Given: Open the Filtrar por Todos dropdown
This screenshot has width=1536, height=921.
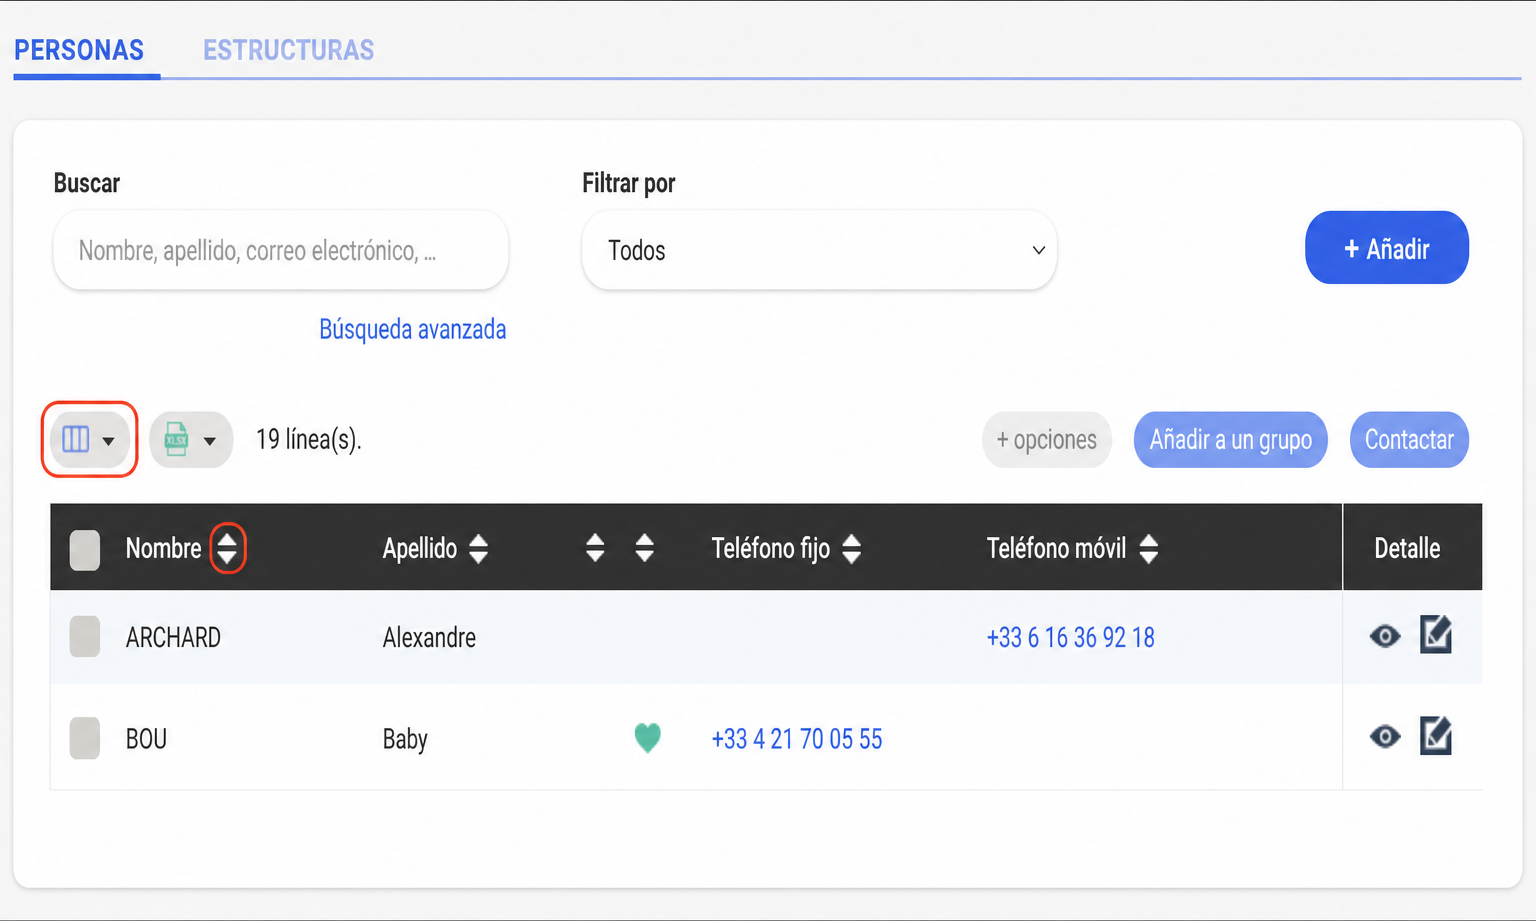Looking at the screenshot, I should [819, 250].
